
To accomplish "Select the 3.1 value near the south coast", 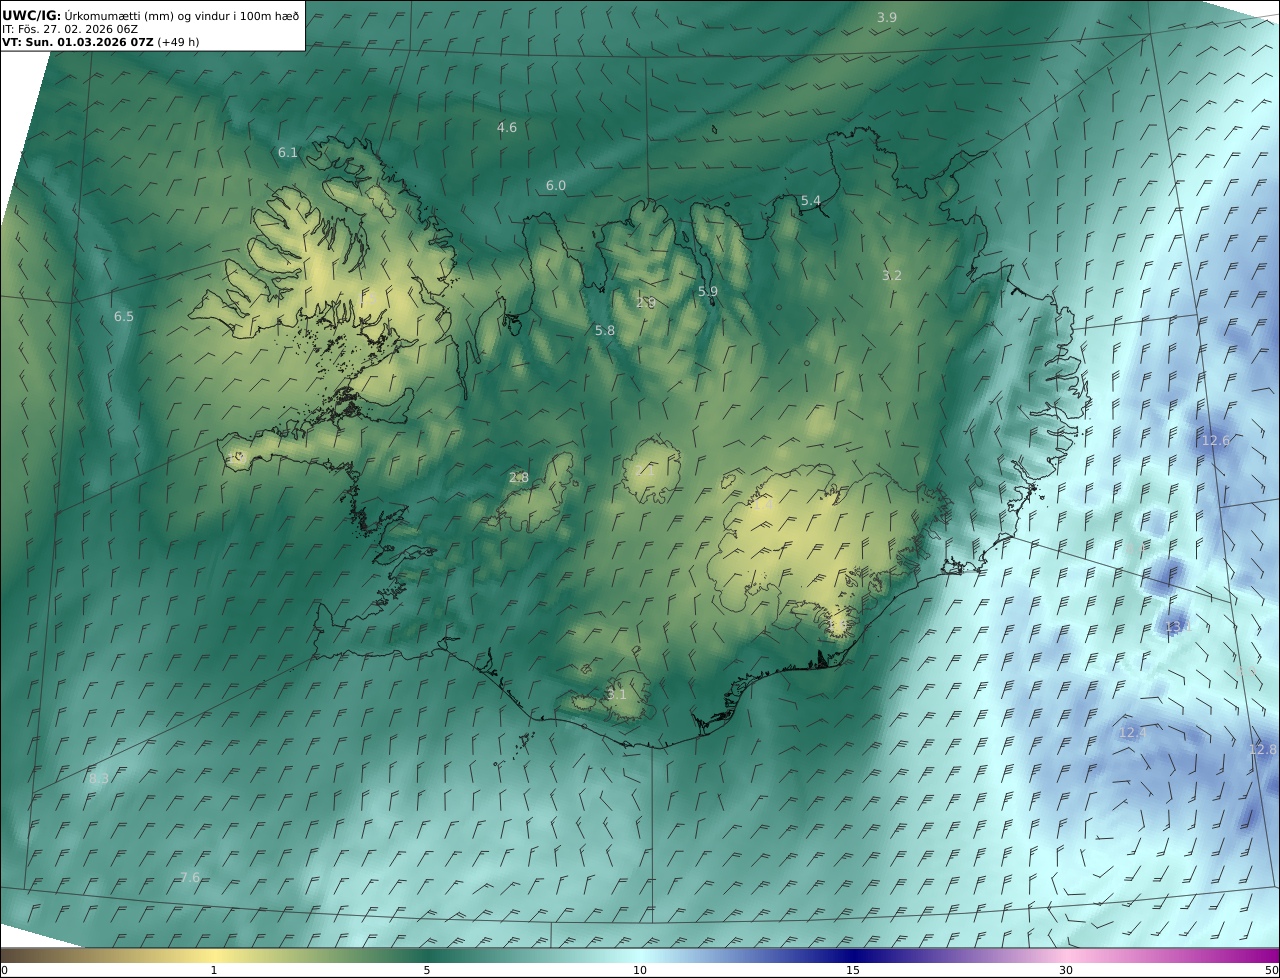I will coord(617,694).
